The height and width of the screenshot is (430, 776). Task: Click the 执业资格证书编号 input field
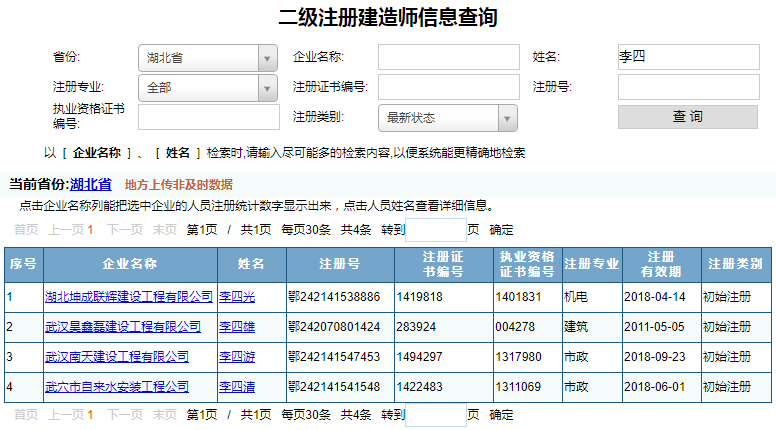208,117
